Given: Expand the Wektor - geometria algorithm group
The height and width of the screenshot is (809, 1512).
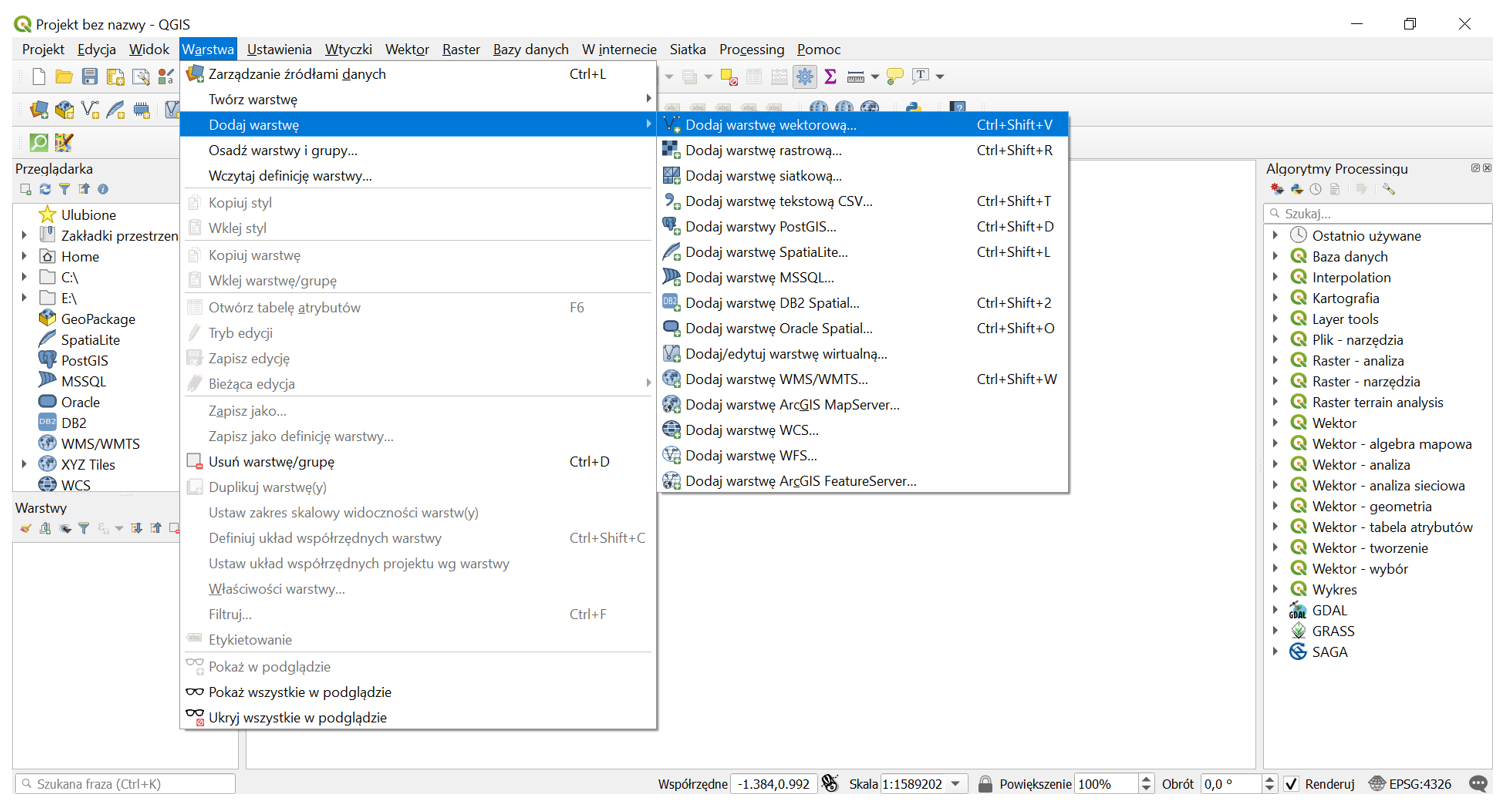Looking at the screenshot, I should 1275,507.
